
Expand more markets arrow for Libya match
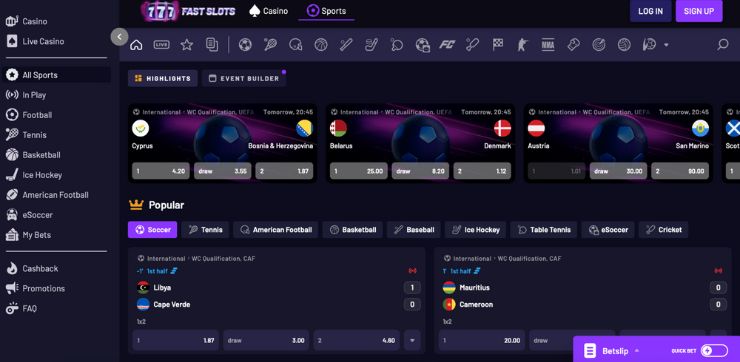click(x=412, y=340)
